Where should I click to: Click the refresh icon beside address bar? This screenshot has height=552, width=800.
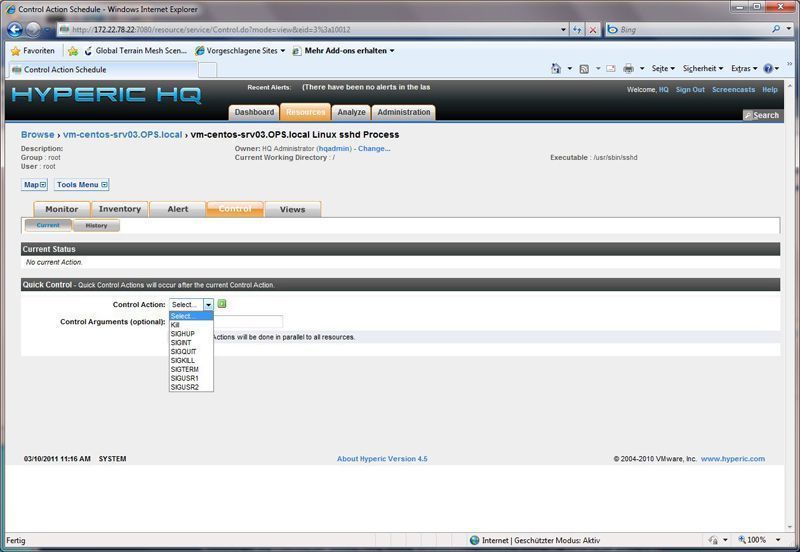click(577, 30)
